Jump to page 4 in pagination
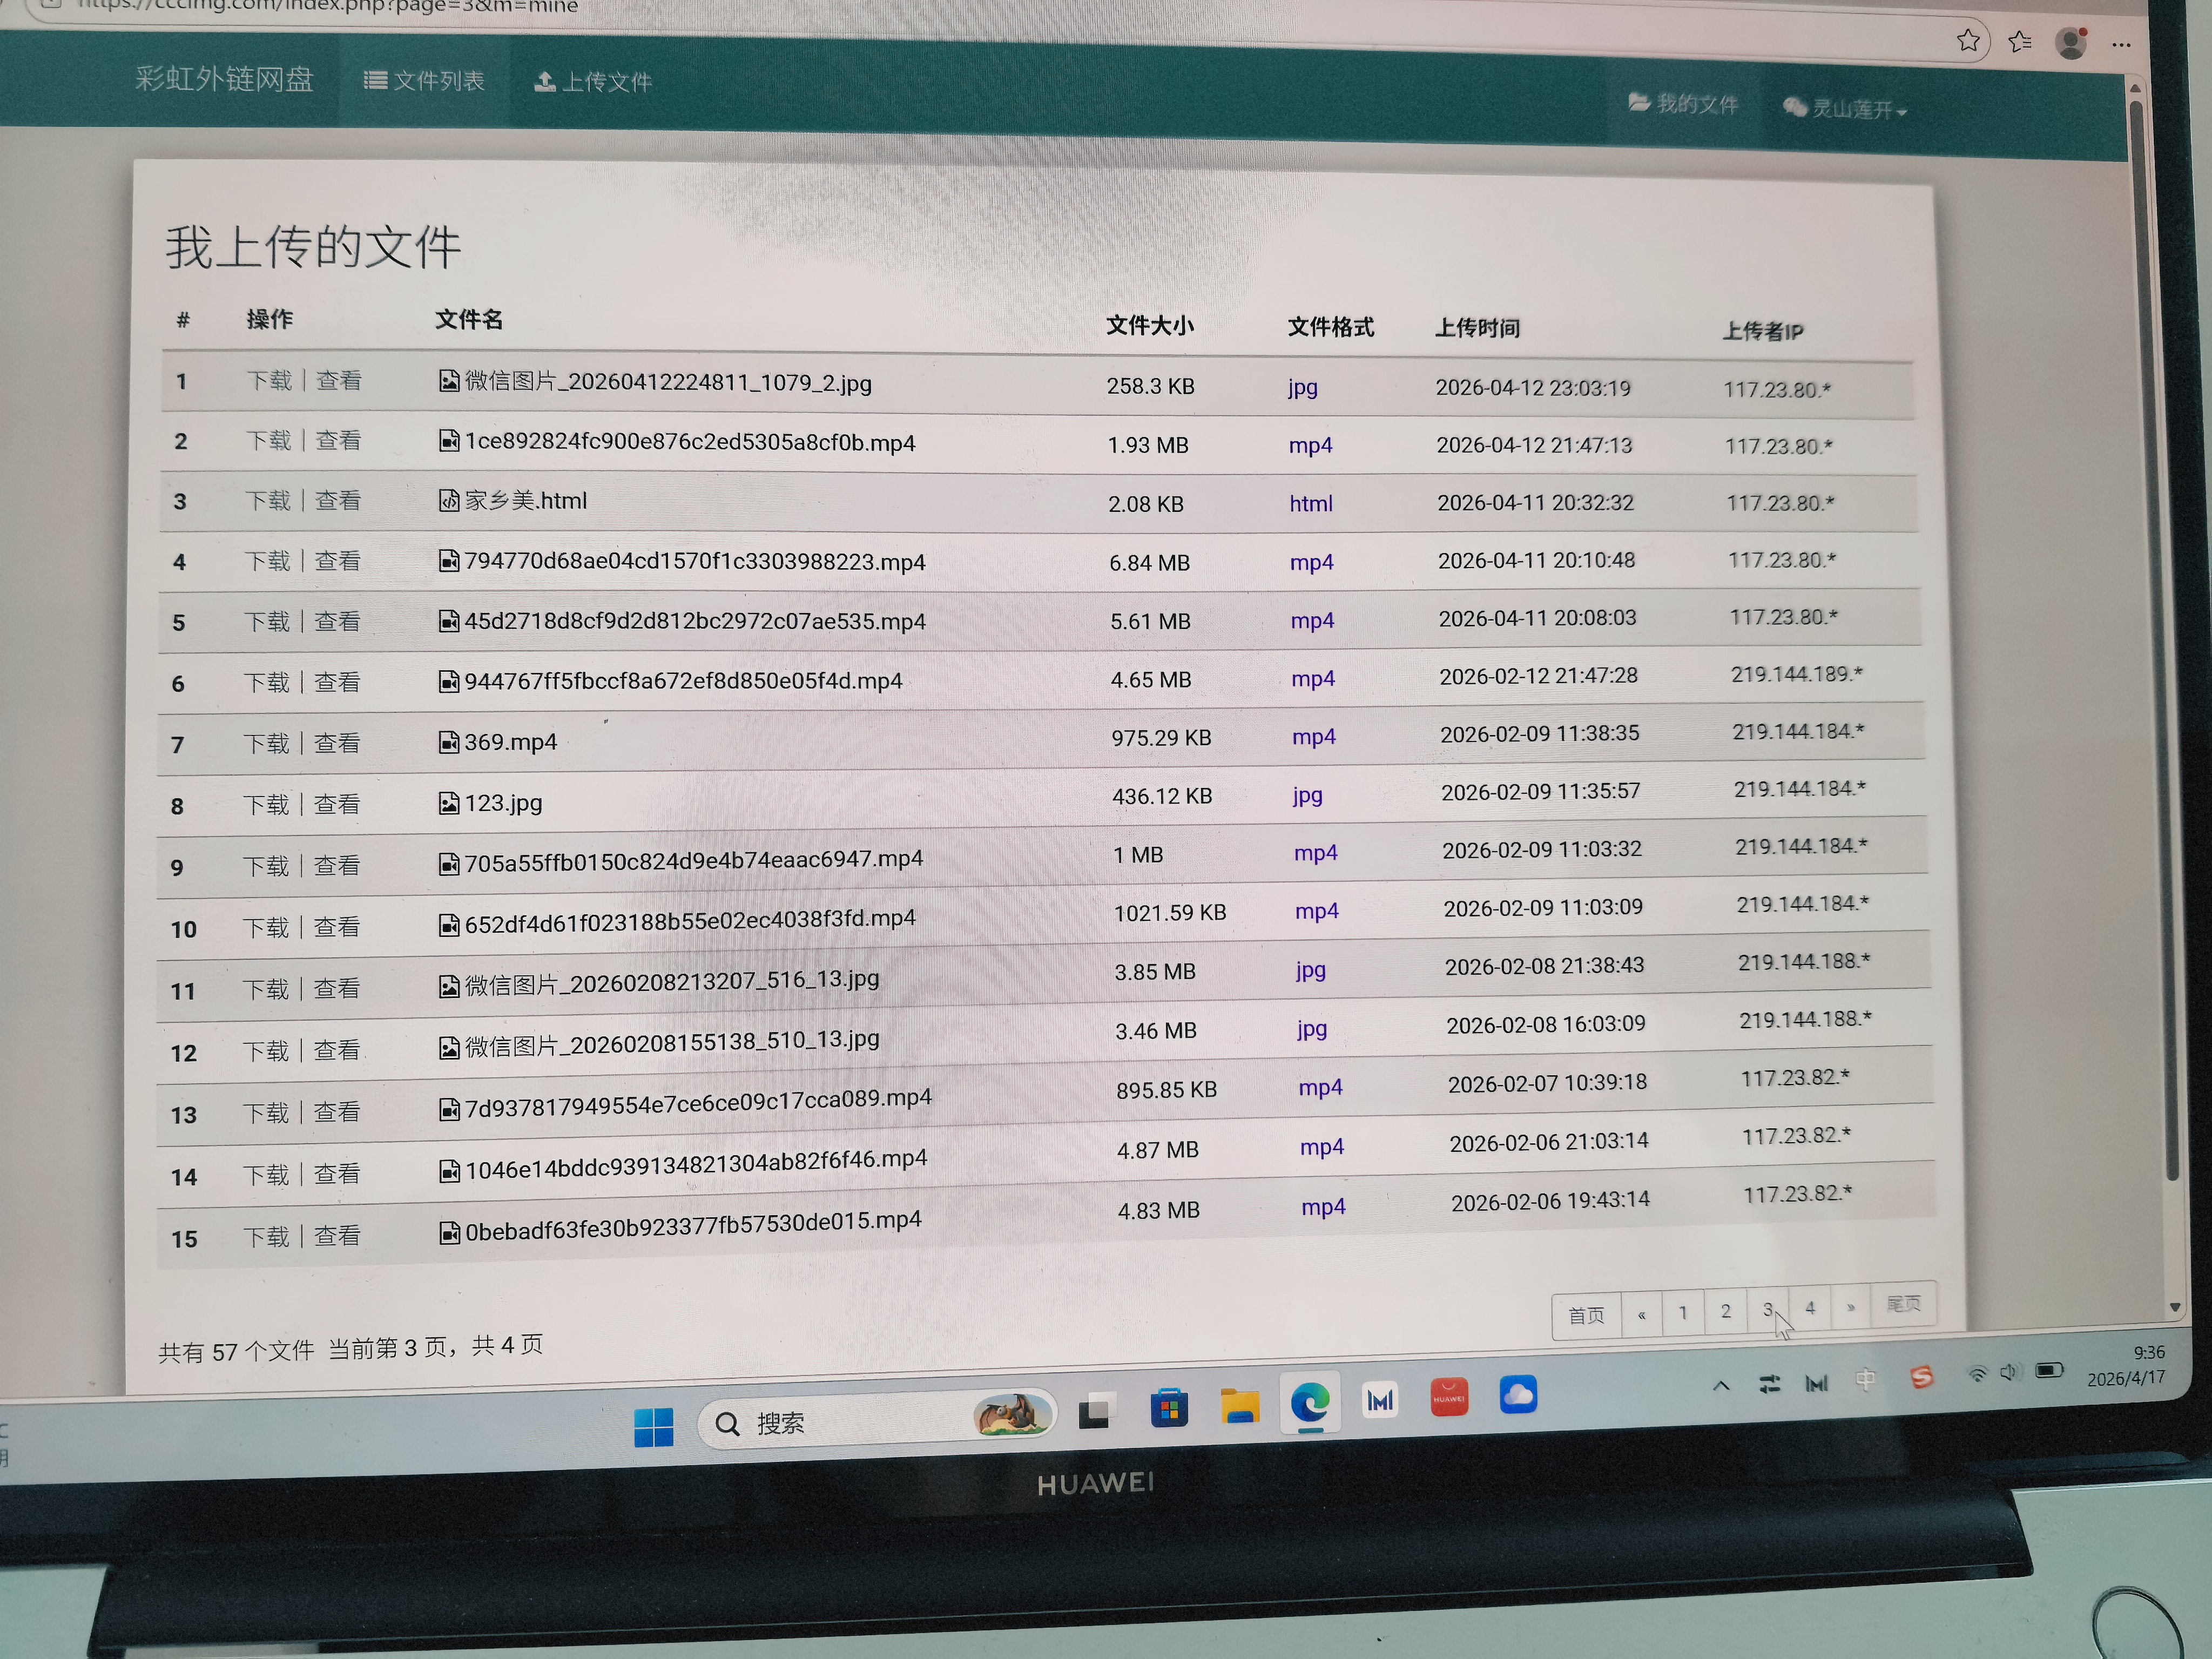The height and width of the screenshot is (1659, 2212). tap(1810, 1308)
